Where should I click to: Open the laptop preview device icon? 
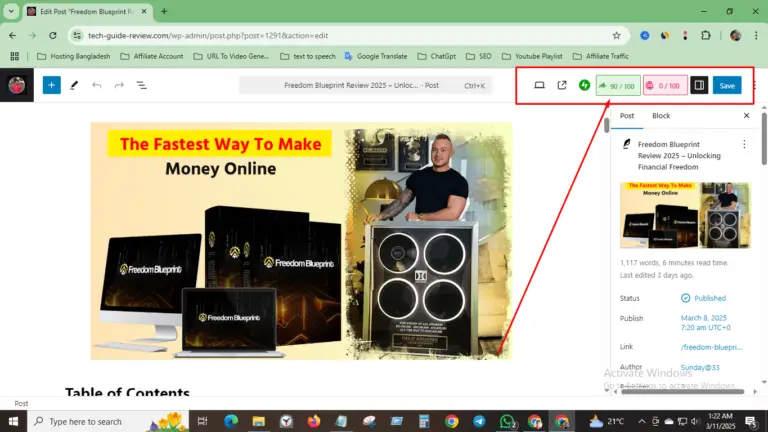tap(539, 85)
